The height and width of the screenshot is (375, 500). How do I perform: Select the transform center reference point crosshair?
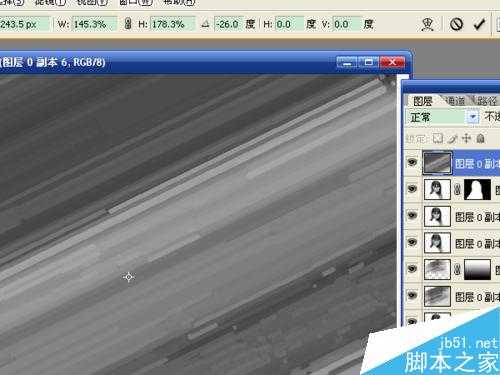click(129, 277)
